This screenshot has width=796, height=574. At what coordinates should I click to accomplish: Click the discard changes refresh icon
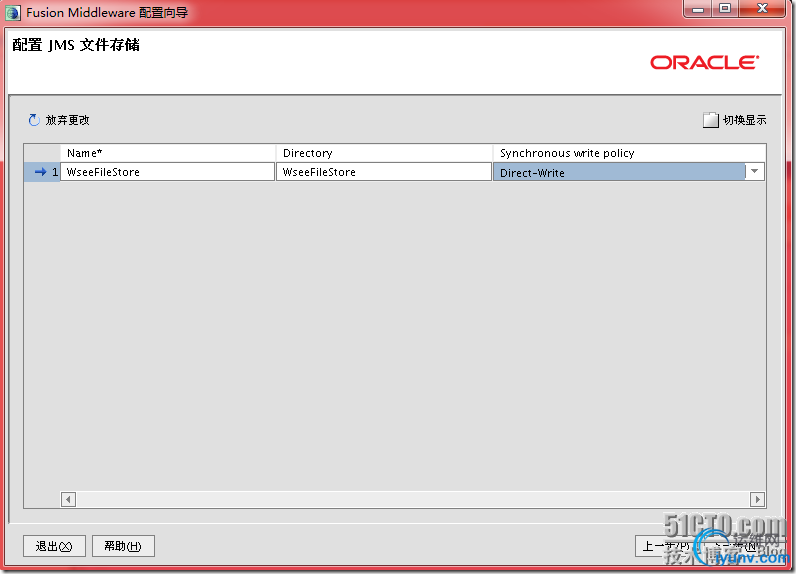click(x=34, y=120)
